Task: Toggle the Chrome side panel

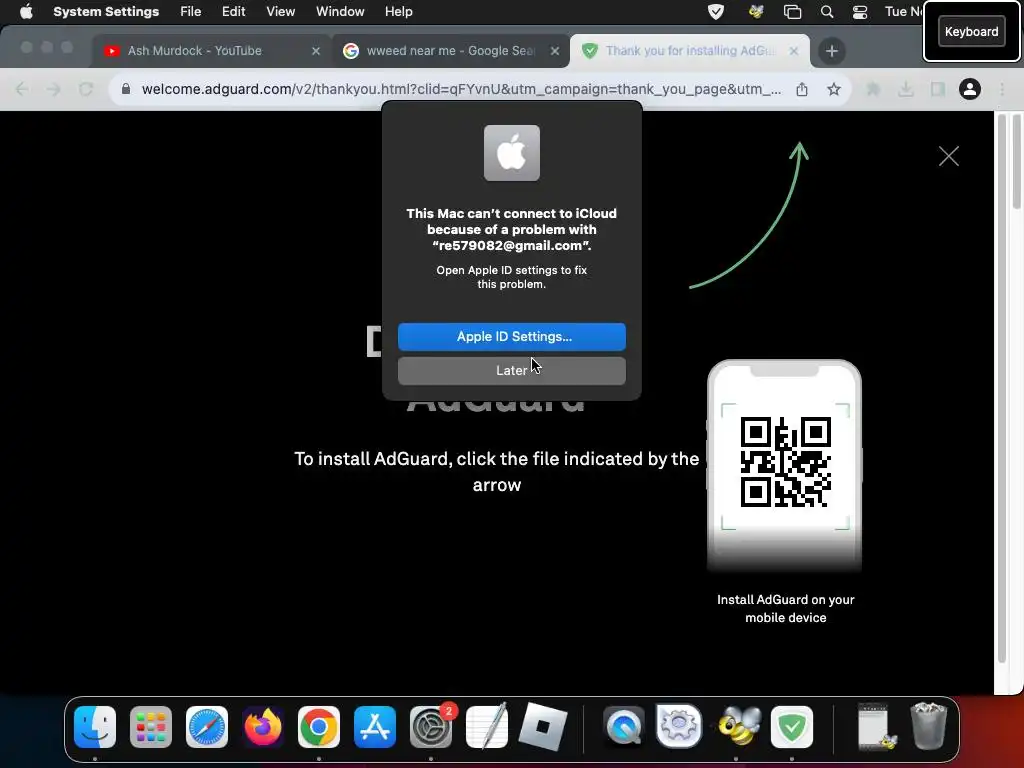Action: (x=938, y=89)
